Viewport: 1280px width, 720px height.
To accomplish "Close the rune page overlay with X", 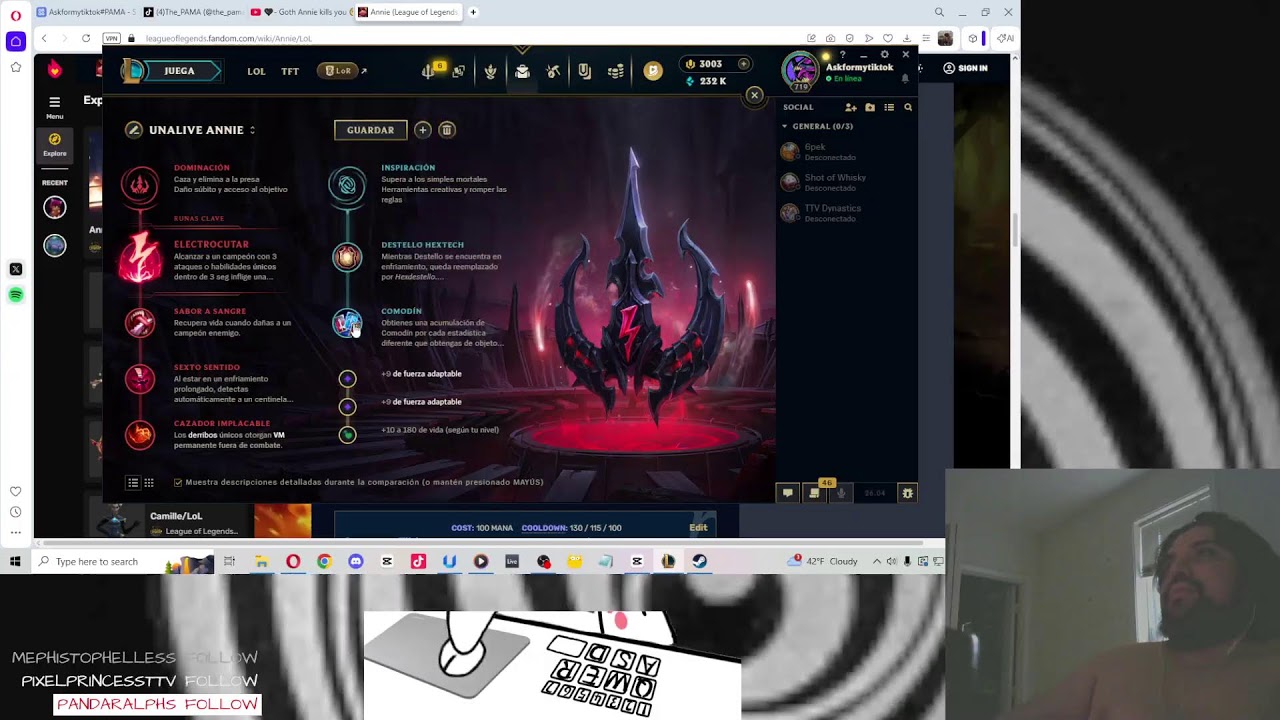I will click(x=755, y=95).
